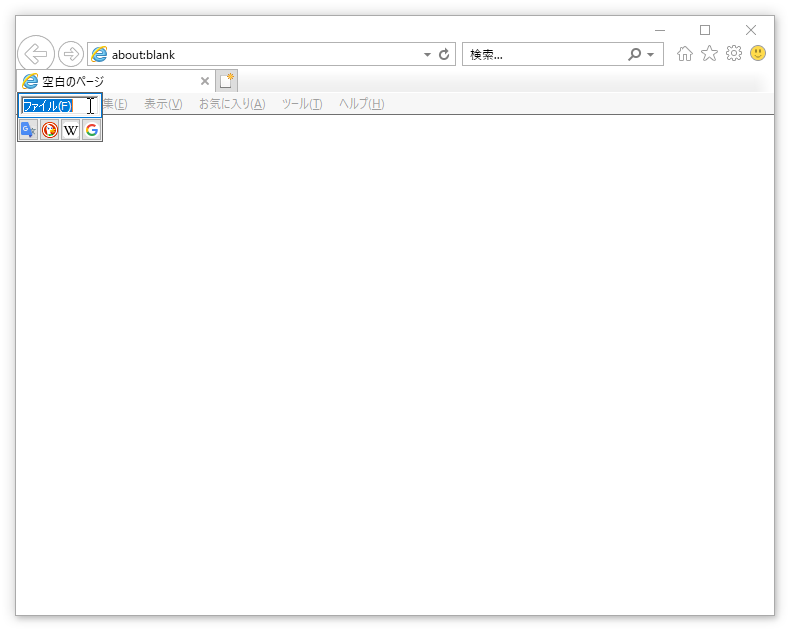The width and height of the screenshot is (790, 630).
Task: Open the 表示(V) menu
Action: 163,104
